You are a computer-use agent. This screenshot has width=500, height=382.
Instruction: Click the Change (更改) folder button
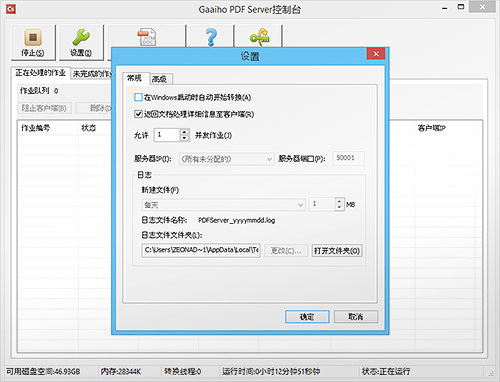coord(286,251)
